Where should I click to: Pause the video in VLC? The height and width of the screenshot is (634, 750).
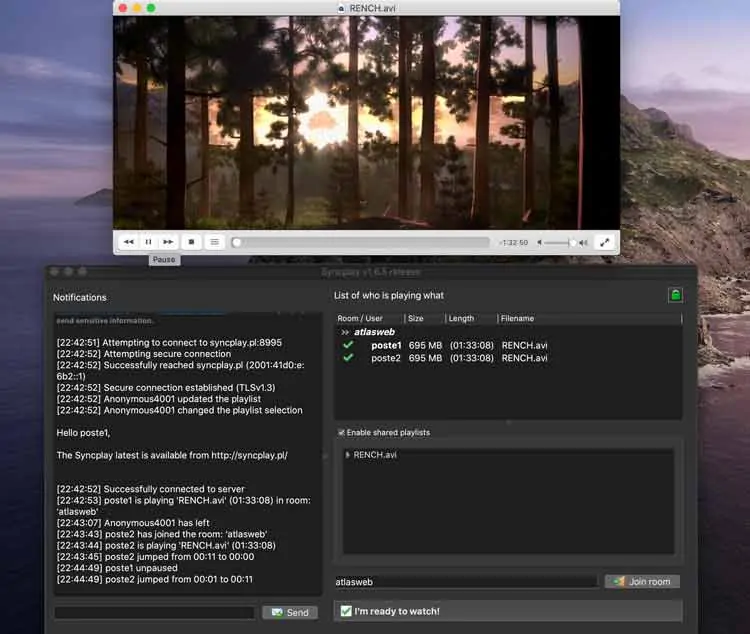pos(148,242)
